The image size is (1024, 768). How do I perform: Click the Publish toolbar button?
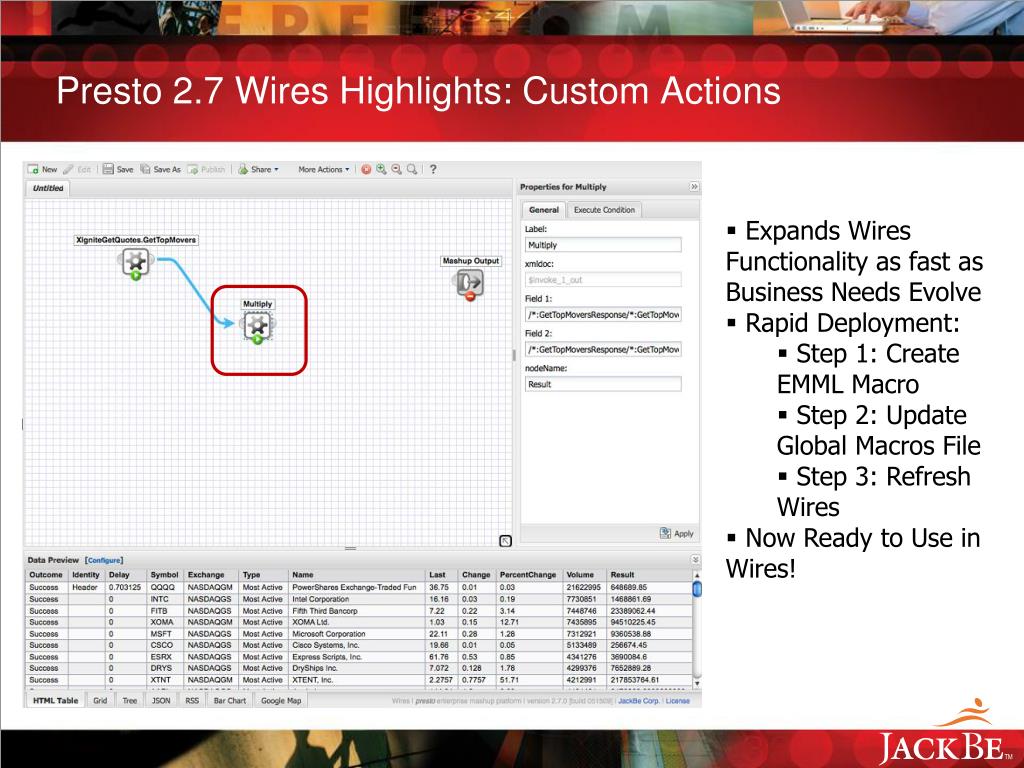[x=206, y=169]
